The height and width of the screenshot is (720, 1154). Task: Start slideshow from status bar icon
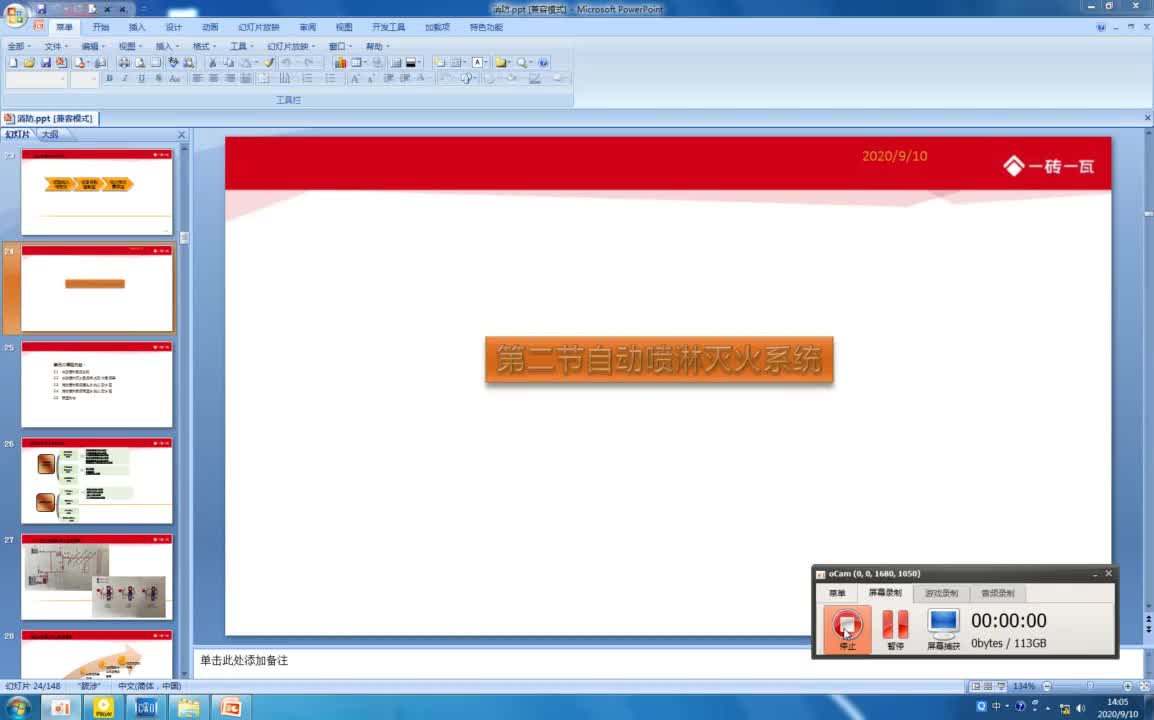(1002, 686)
